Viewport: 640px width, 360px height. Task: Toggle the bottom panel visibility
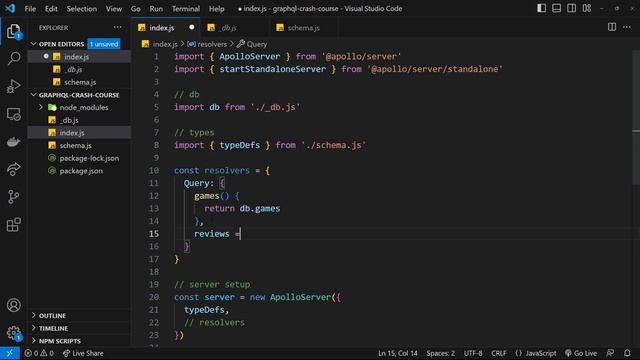point(556,8)
